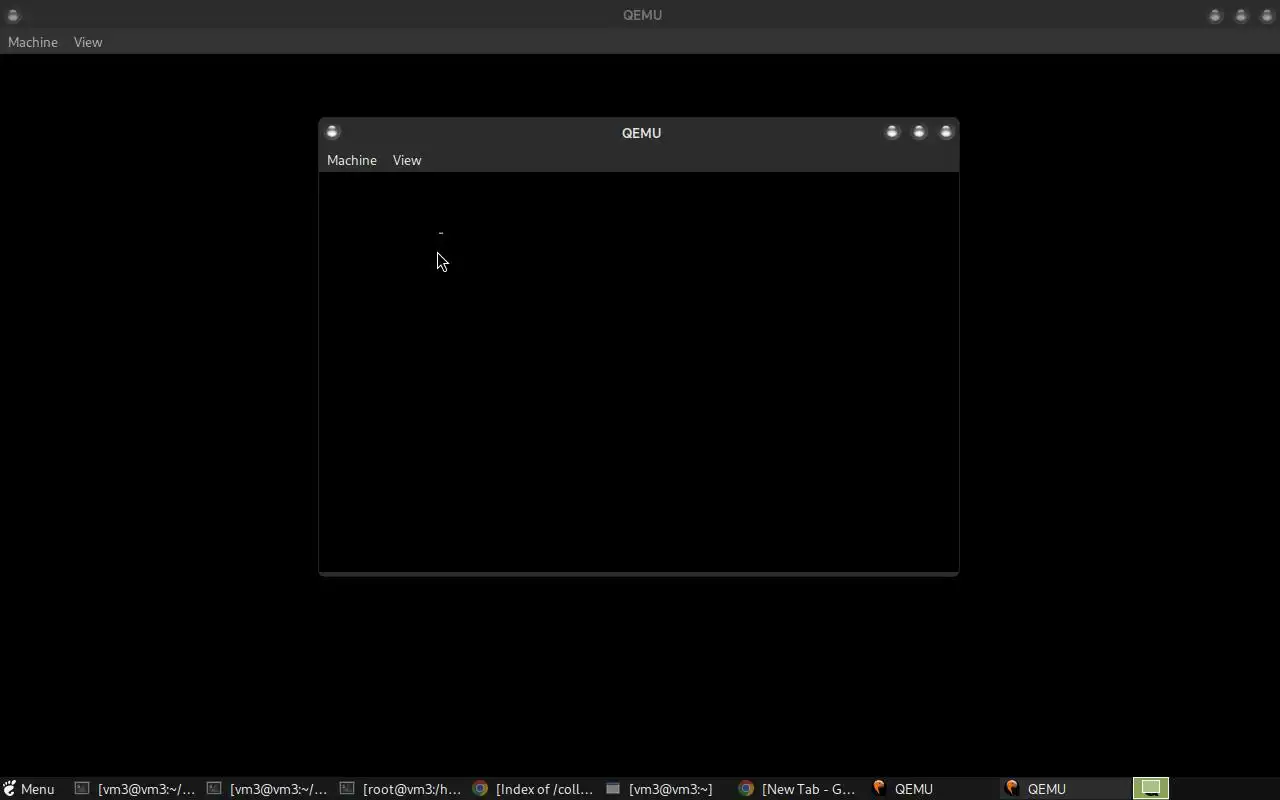Switch to first vm3@vm3:~/ terminal task

point(136,789)
